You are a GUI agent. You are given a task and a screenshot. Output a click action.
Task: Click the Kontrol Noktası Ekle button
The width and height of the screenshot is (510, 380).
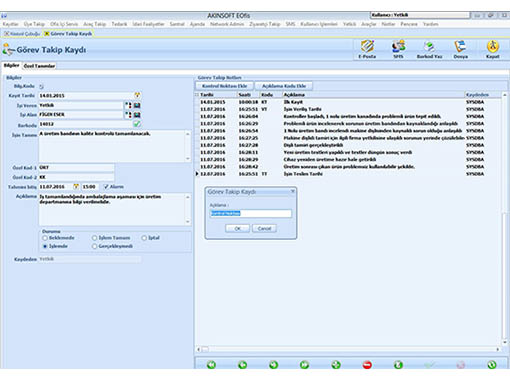[x=224, y=86]
